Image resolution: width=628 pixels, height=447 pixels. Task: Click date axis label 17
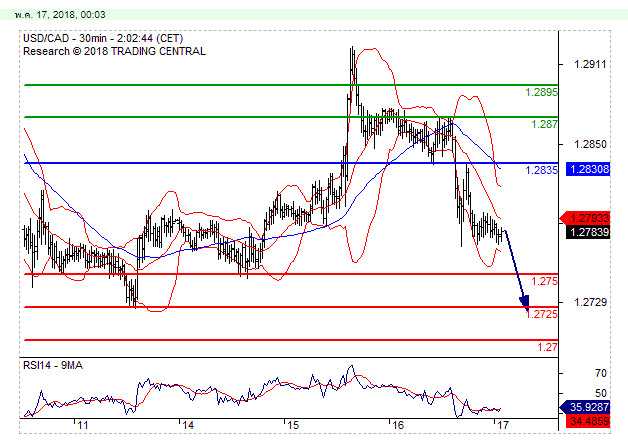pyautogui.click(x=503, y=425)
